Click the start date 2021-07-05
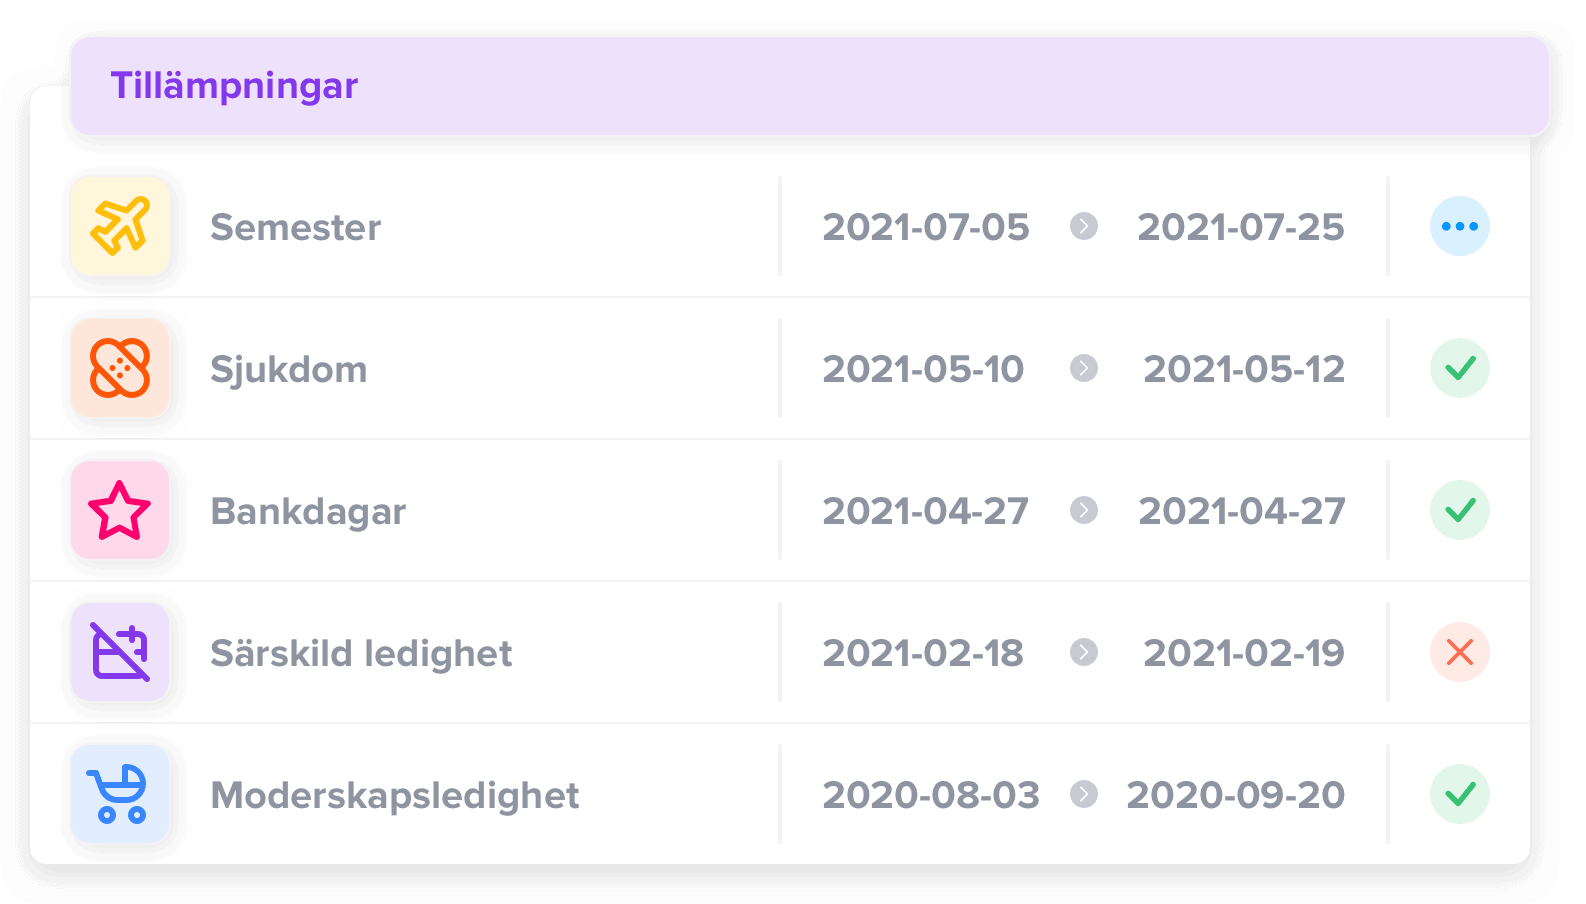Viewport: 1586px width, 904px height. coord(926,228)
